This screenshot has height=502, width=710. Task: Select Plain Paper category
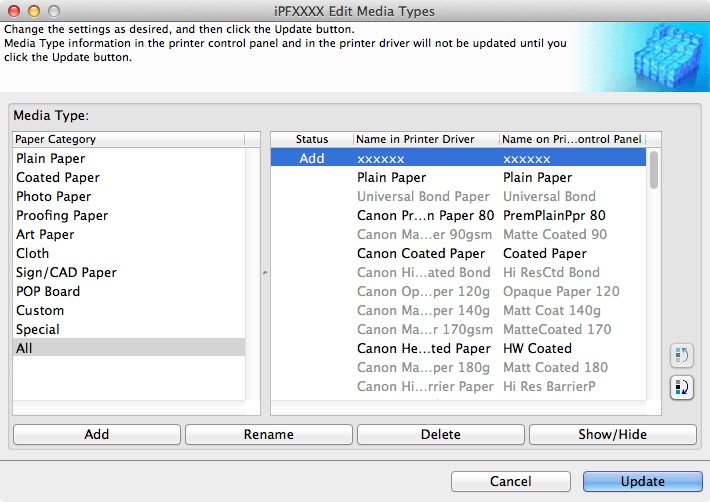[x=129, y=158]
